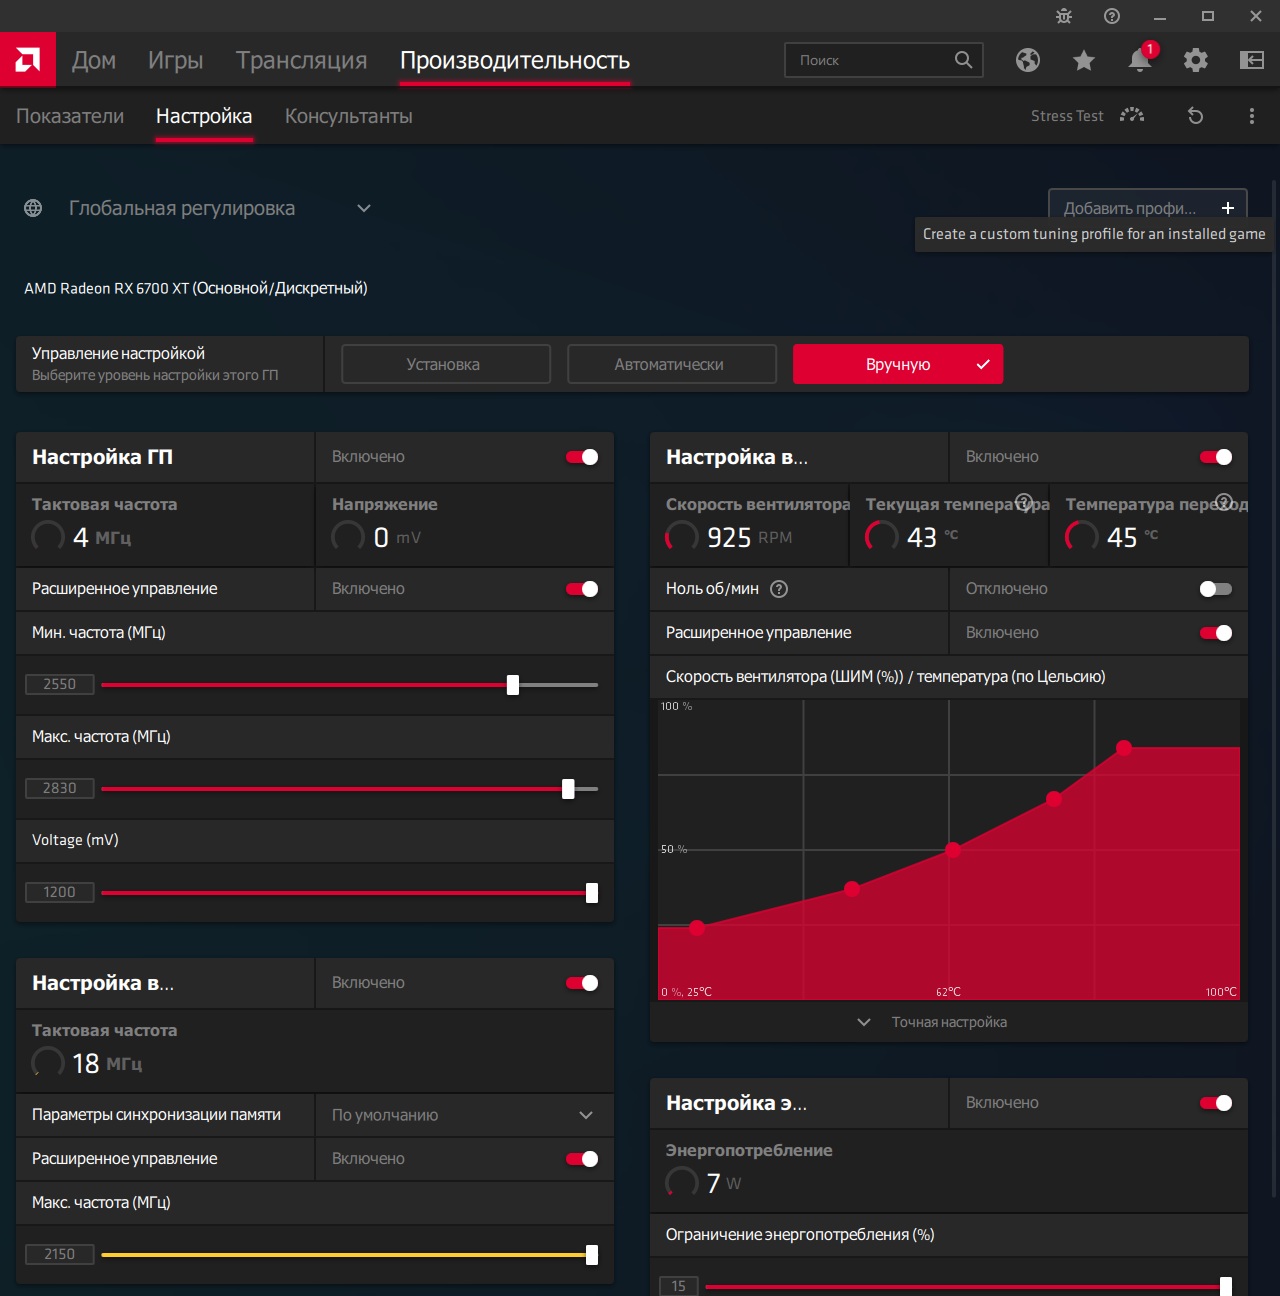Toggle the Настройка ГП switch off

[582, 457]
